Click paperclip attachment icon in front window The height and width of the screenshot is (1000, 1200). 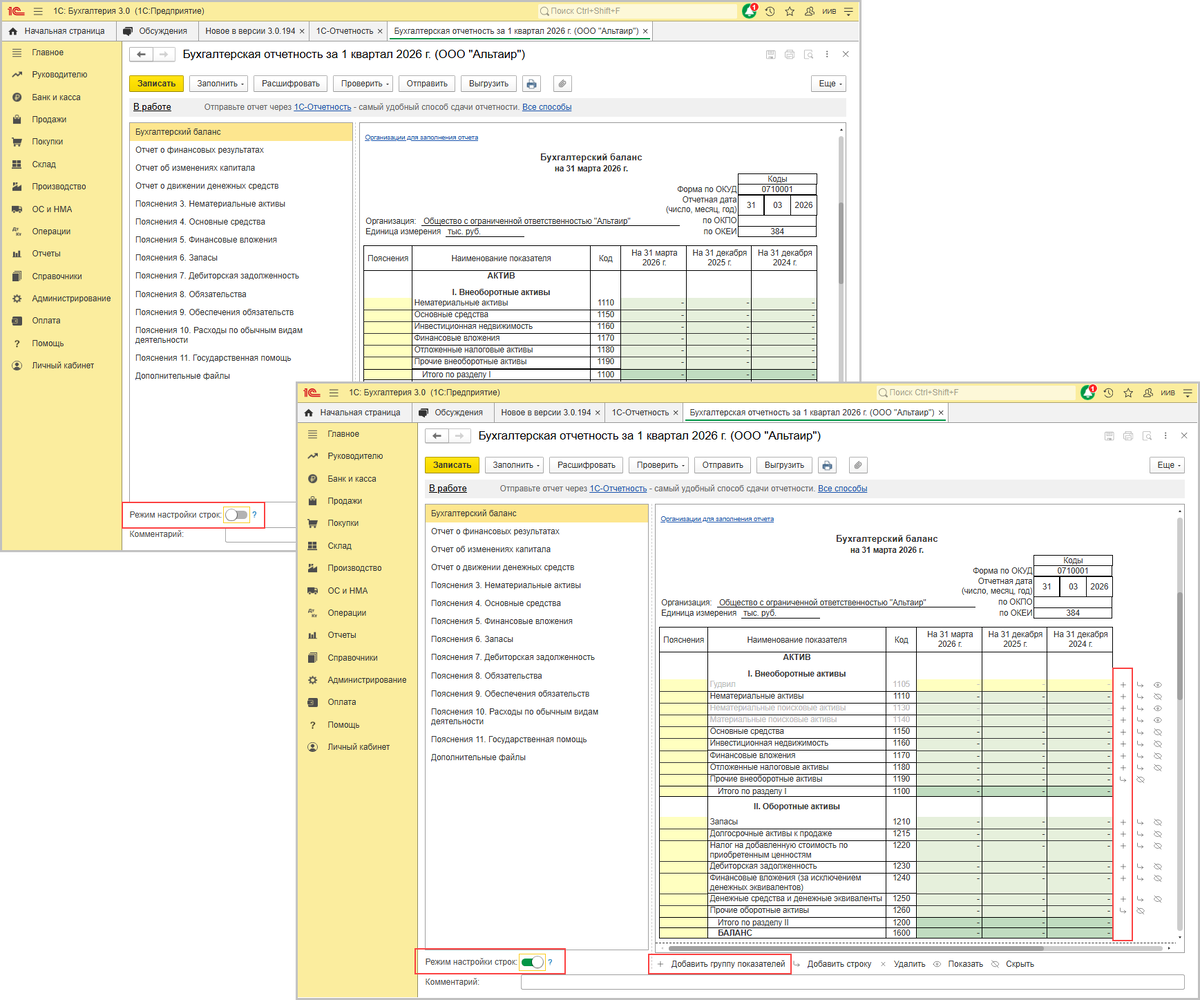pyautogui.click(x=857, y=465)
